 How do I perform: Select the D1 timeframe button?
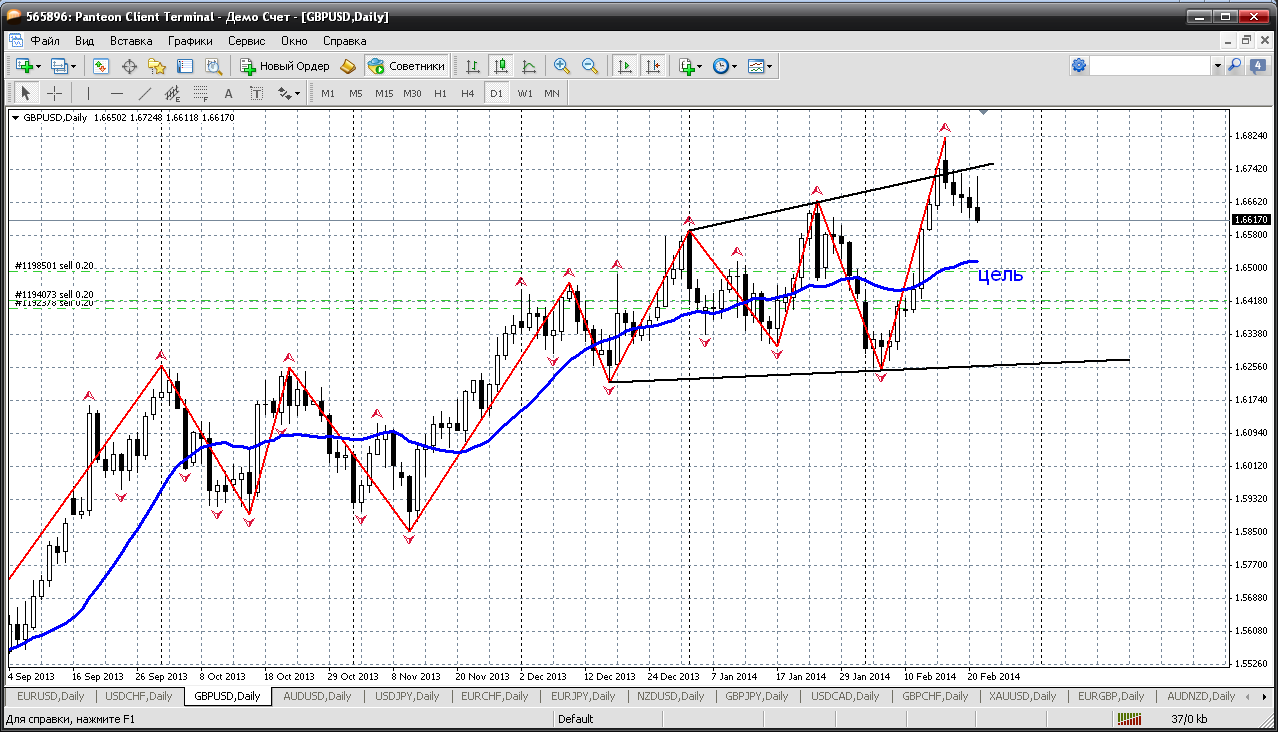[x=495, y=93]
